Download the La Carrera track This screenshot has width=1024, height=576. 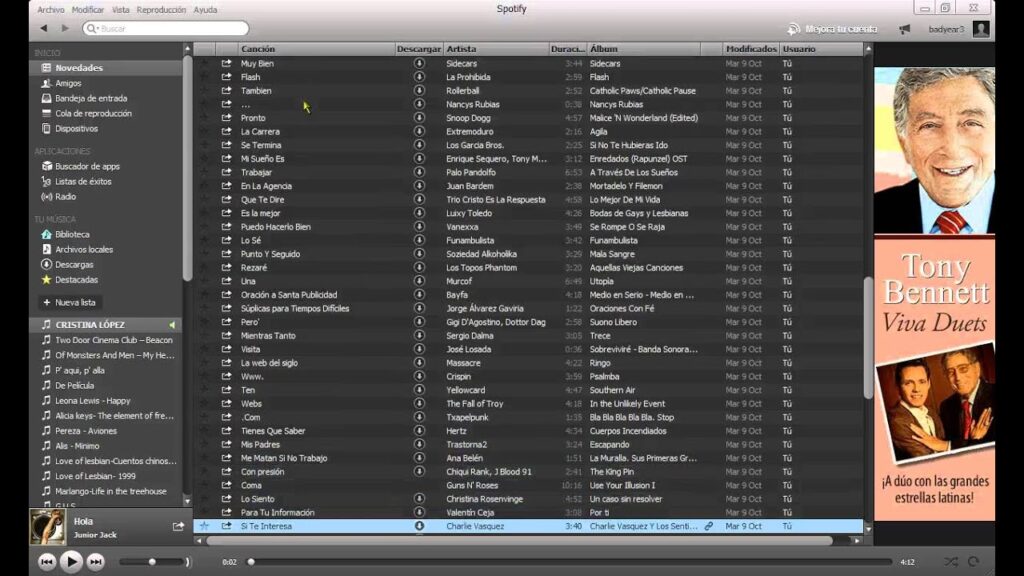[x=419, y=131]
